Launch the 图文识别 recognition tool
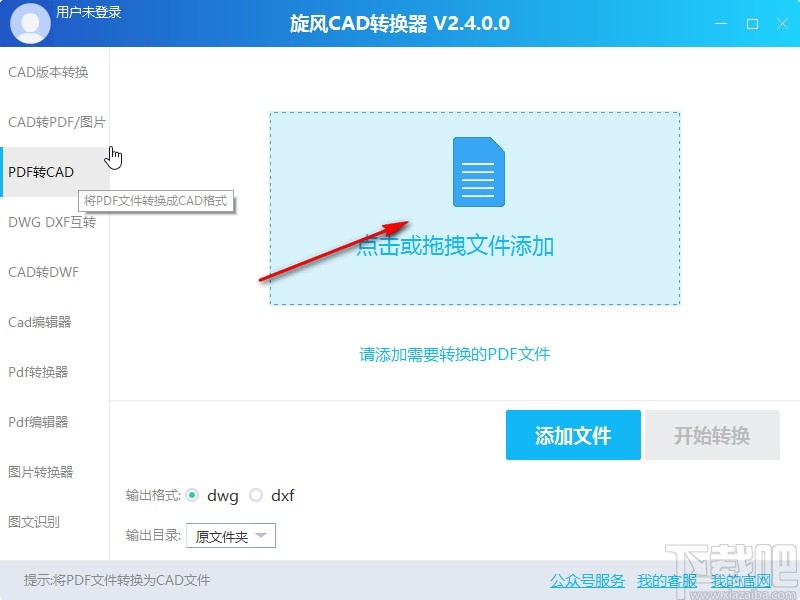The height and width of the screenshot is (600, 800). coord(37,522)
